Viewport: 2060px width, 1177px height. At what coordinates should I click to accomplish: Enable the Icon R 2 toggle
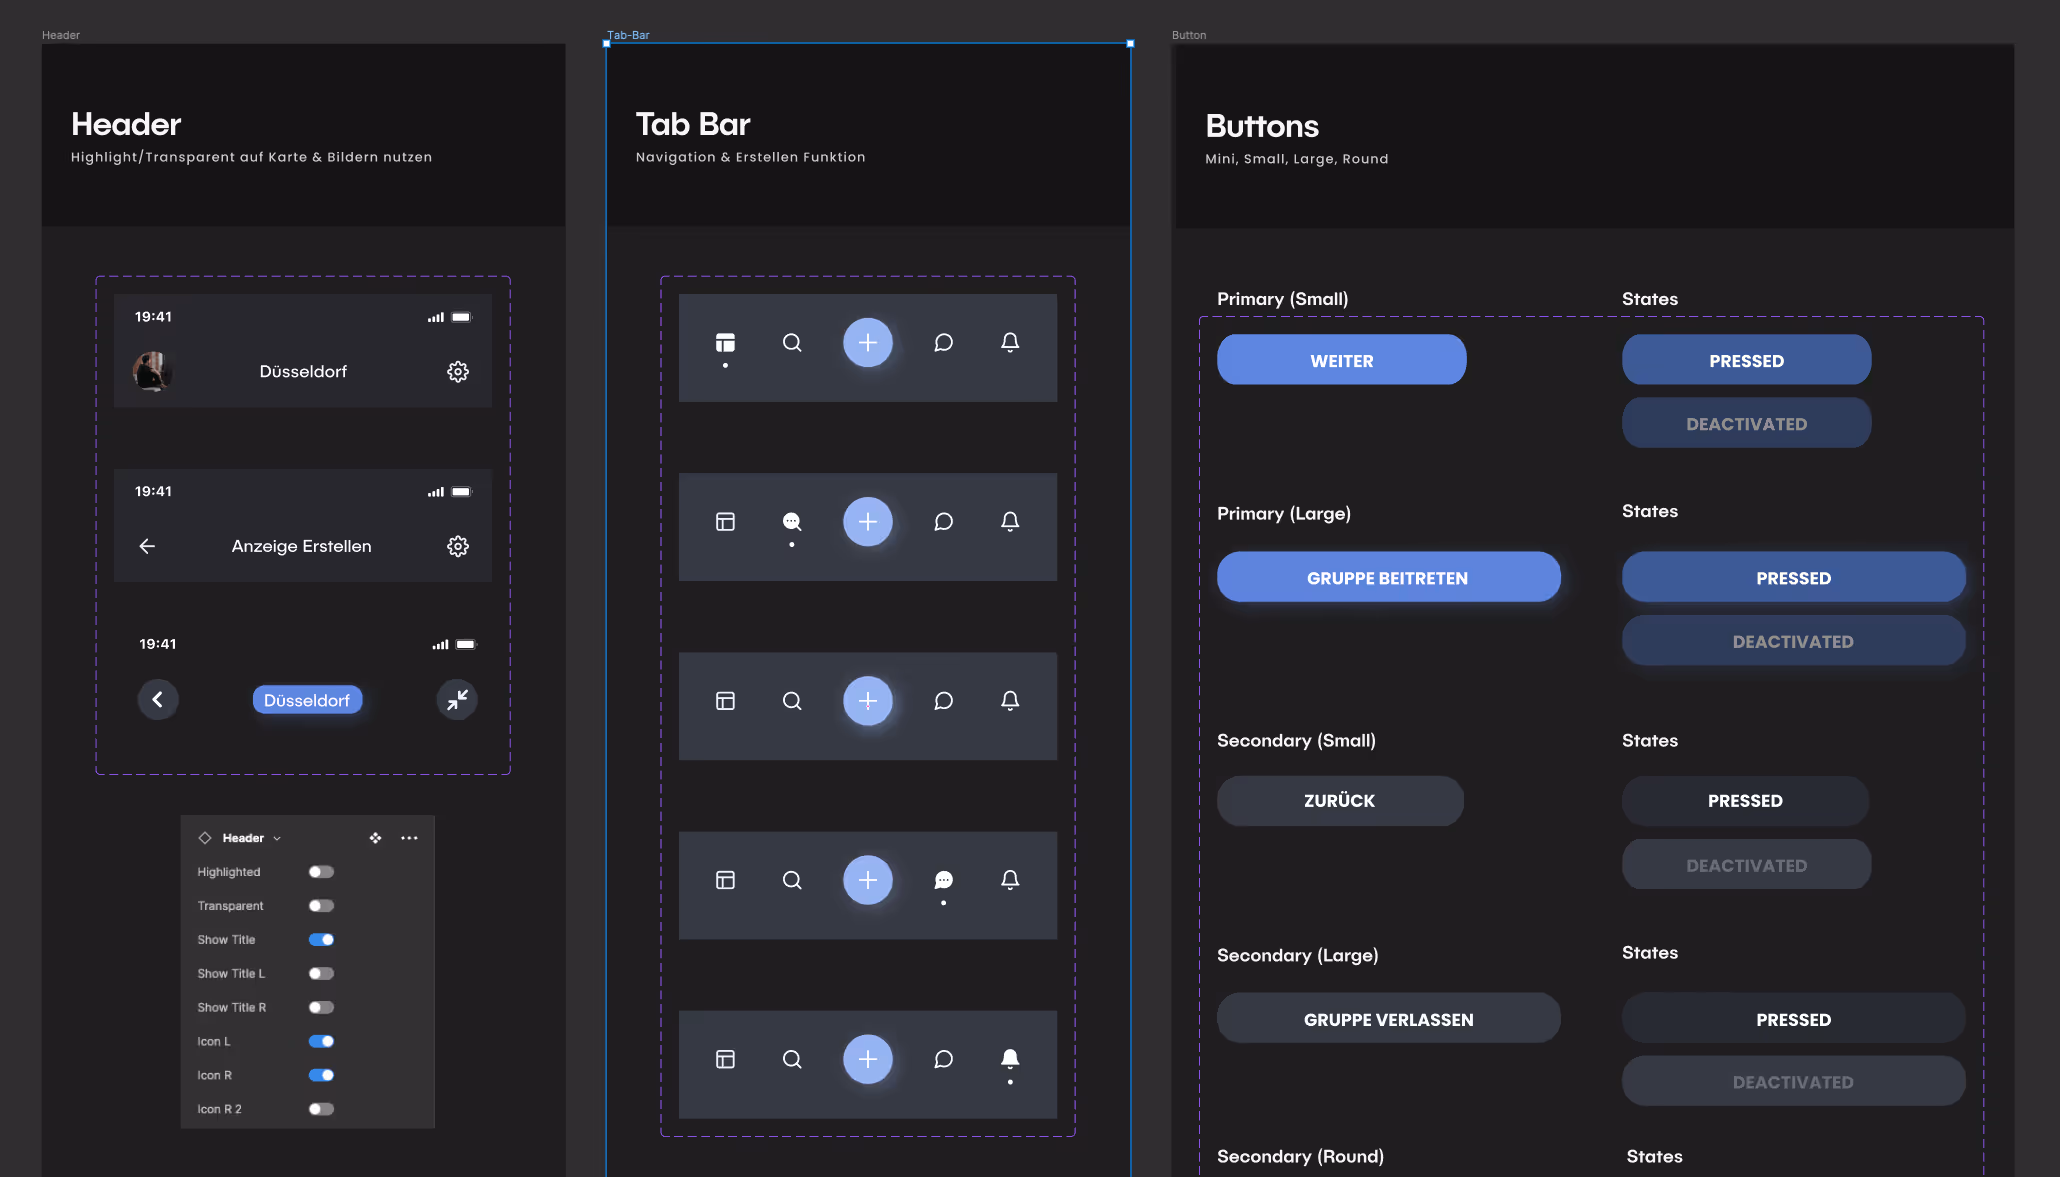click(x=321, y=1109)
